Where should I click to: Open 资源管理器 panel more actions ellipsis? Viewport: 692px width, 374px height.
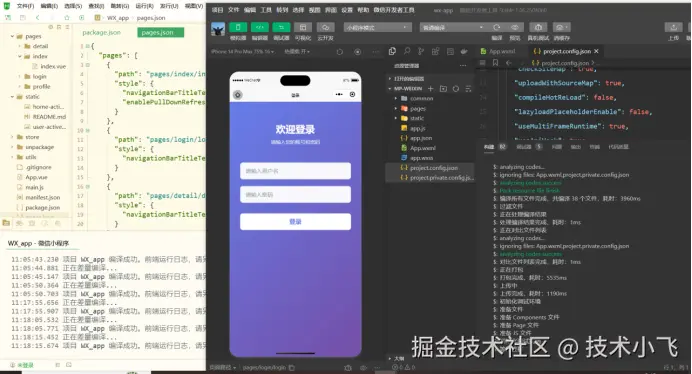(463, 66)
